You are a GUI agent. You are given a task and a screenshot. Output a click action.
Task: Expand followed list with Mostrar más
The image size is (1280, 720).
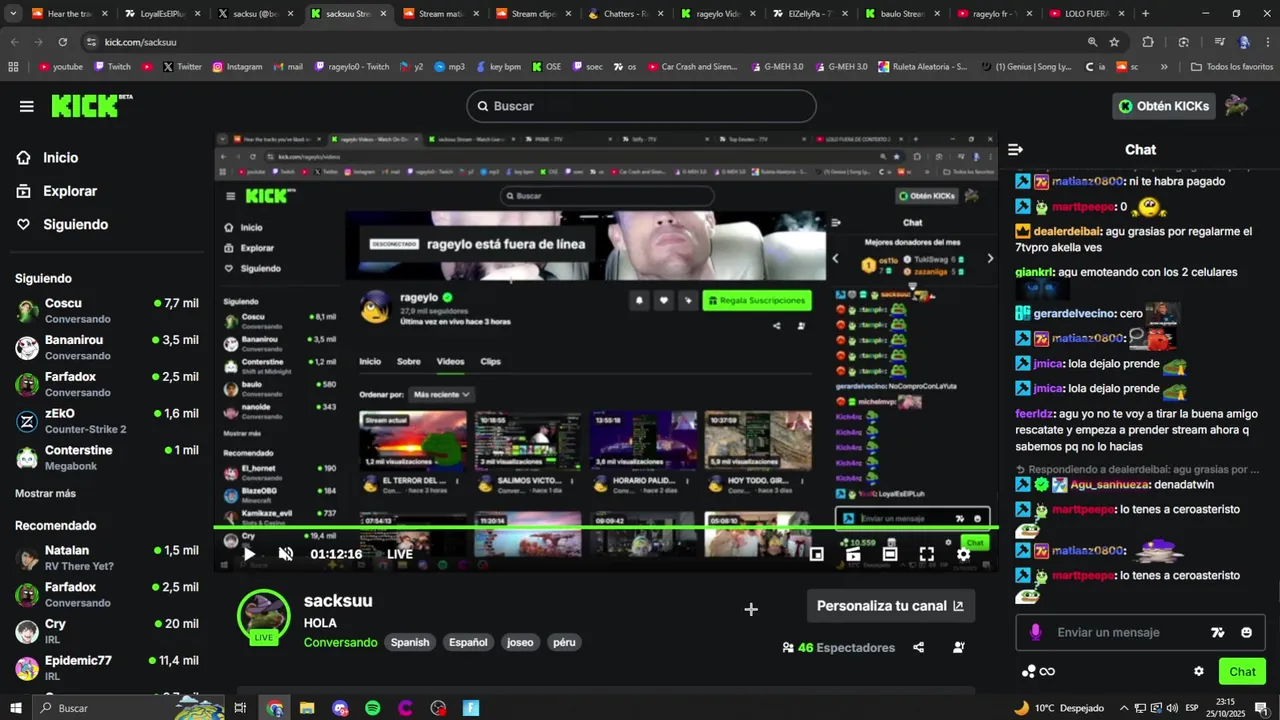coord(45,493)
